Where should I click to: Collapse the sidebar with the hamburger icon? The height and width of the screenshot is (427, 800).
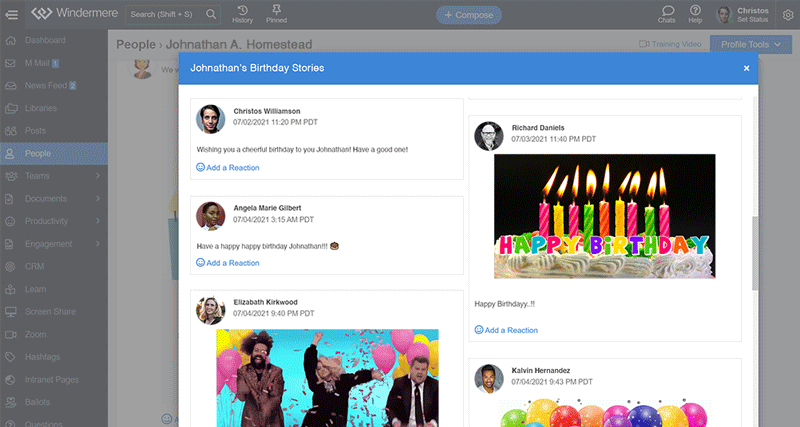[11, 15]
